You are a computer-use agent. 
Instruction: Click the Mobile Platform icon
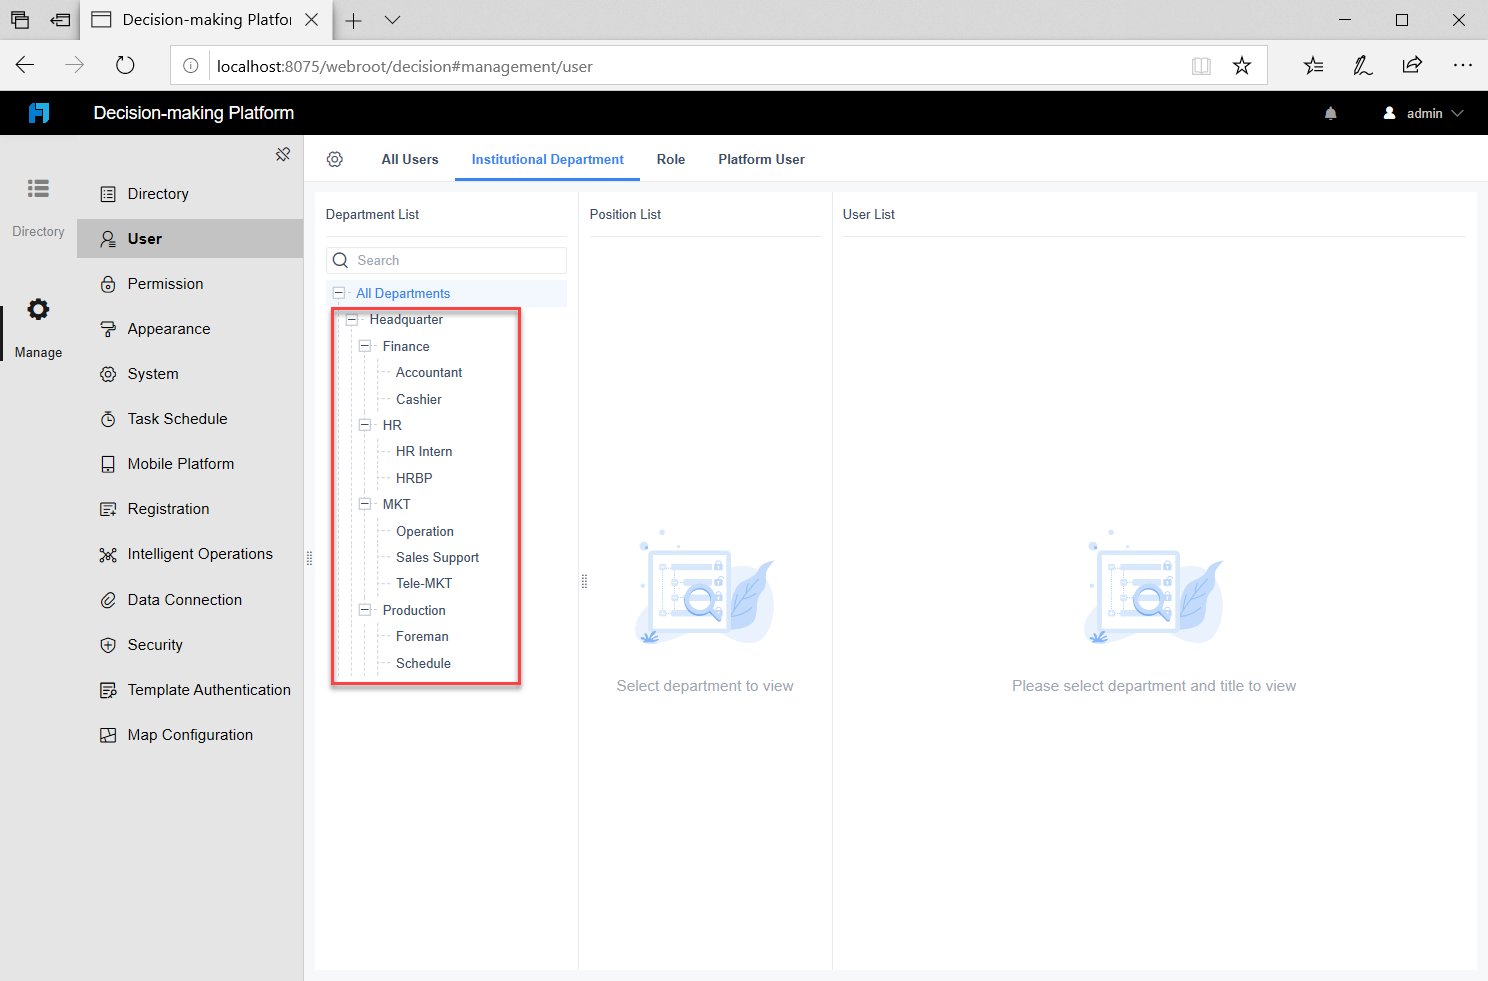coord(108,463)
